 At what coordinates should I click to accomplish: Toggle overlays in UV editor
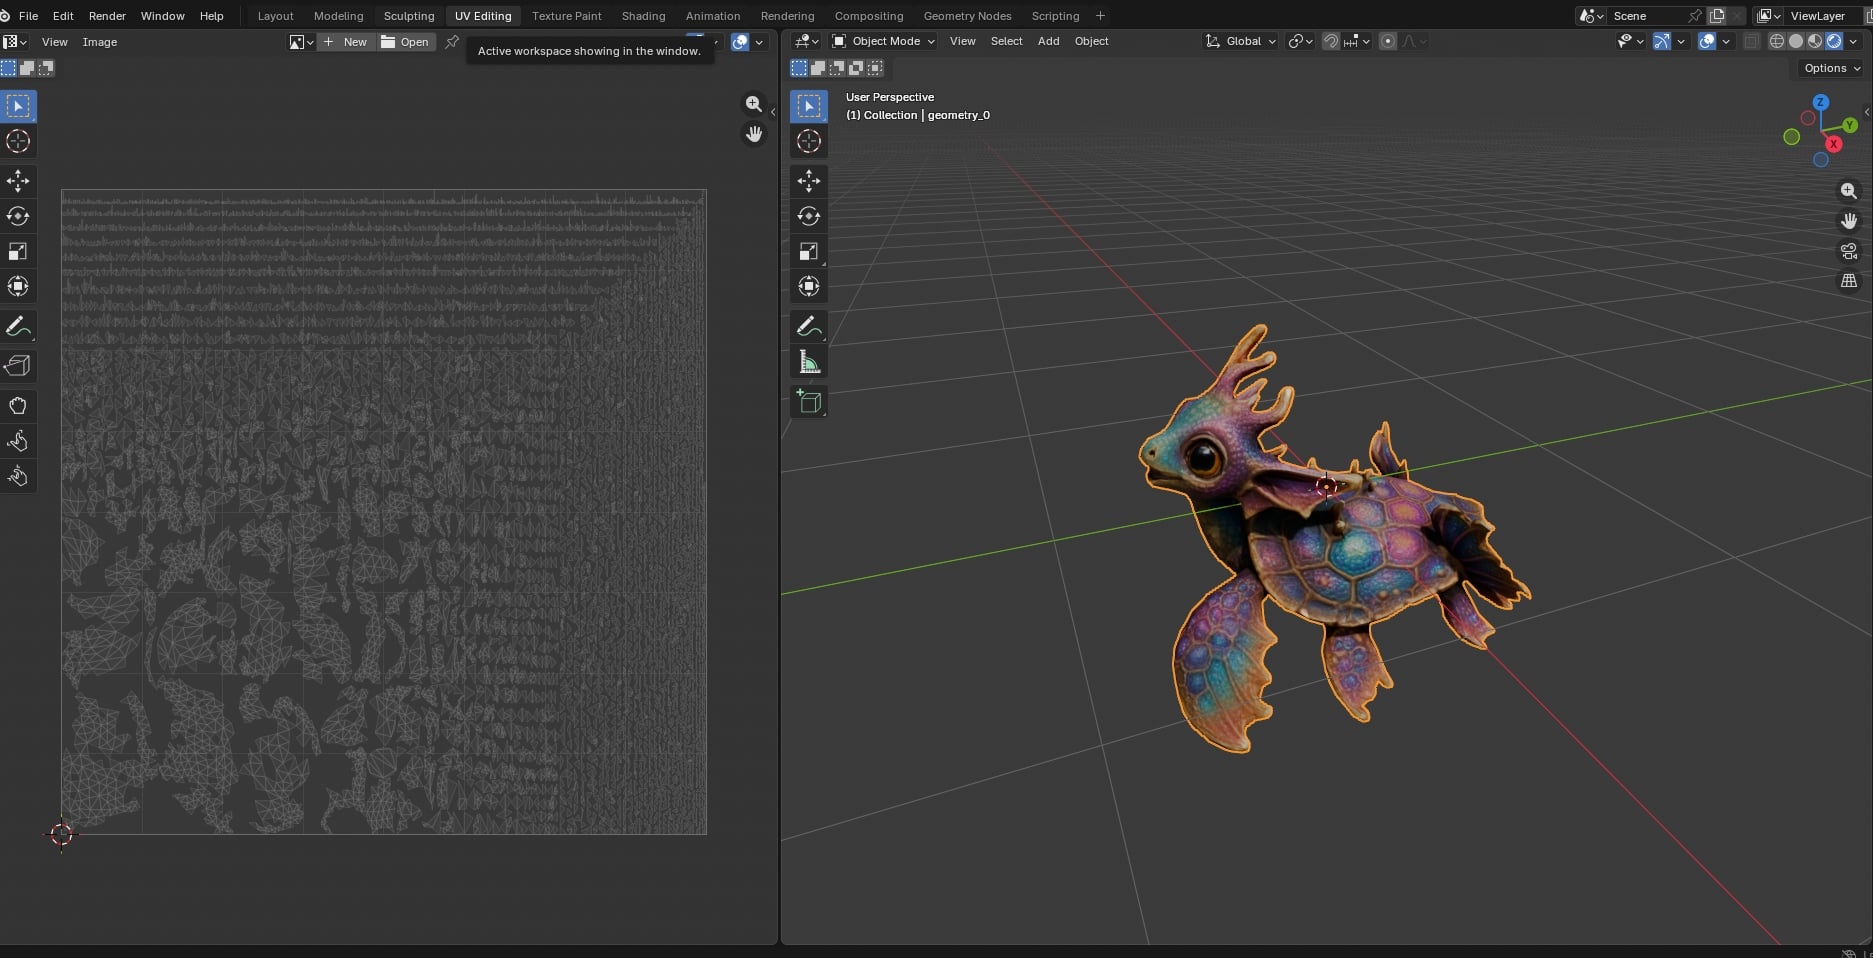point(740,42)
